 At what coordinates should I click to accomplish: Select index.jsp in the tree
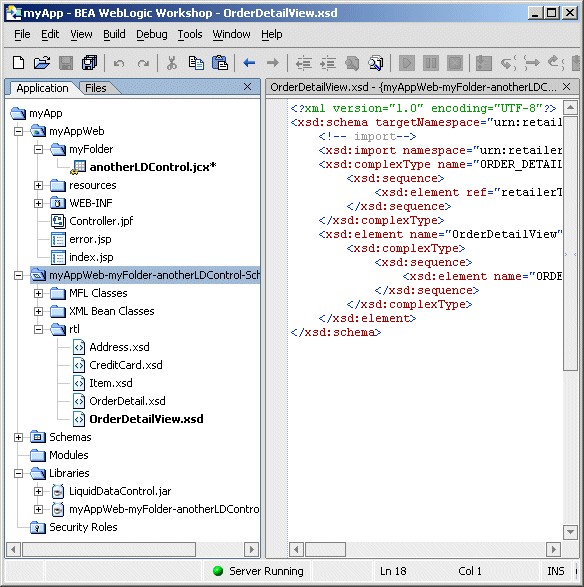[x=91, y=257]
